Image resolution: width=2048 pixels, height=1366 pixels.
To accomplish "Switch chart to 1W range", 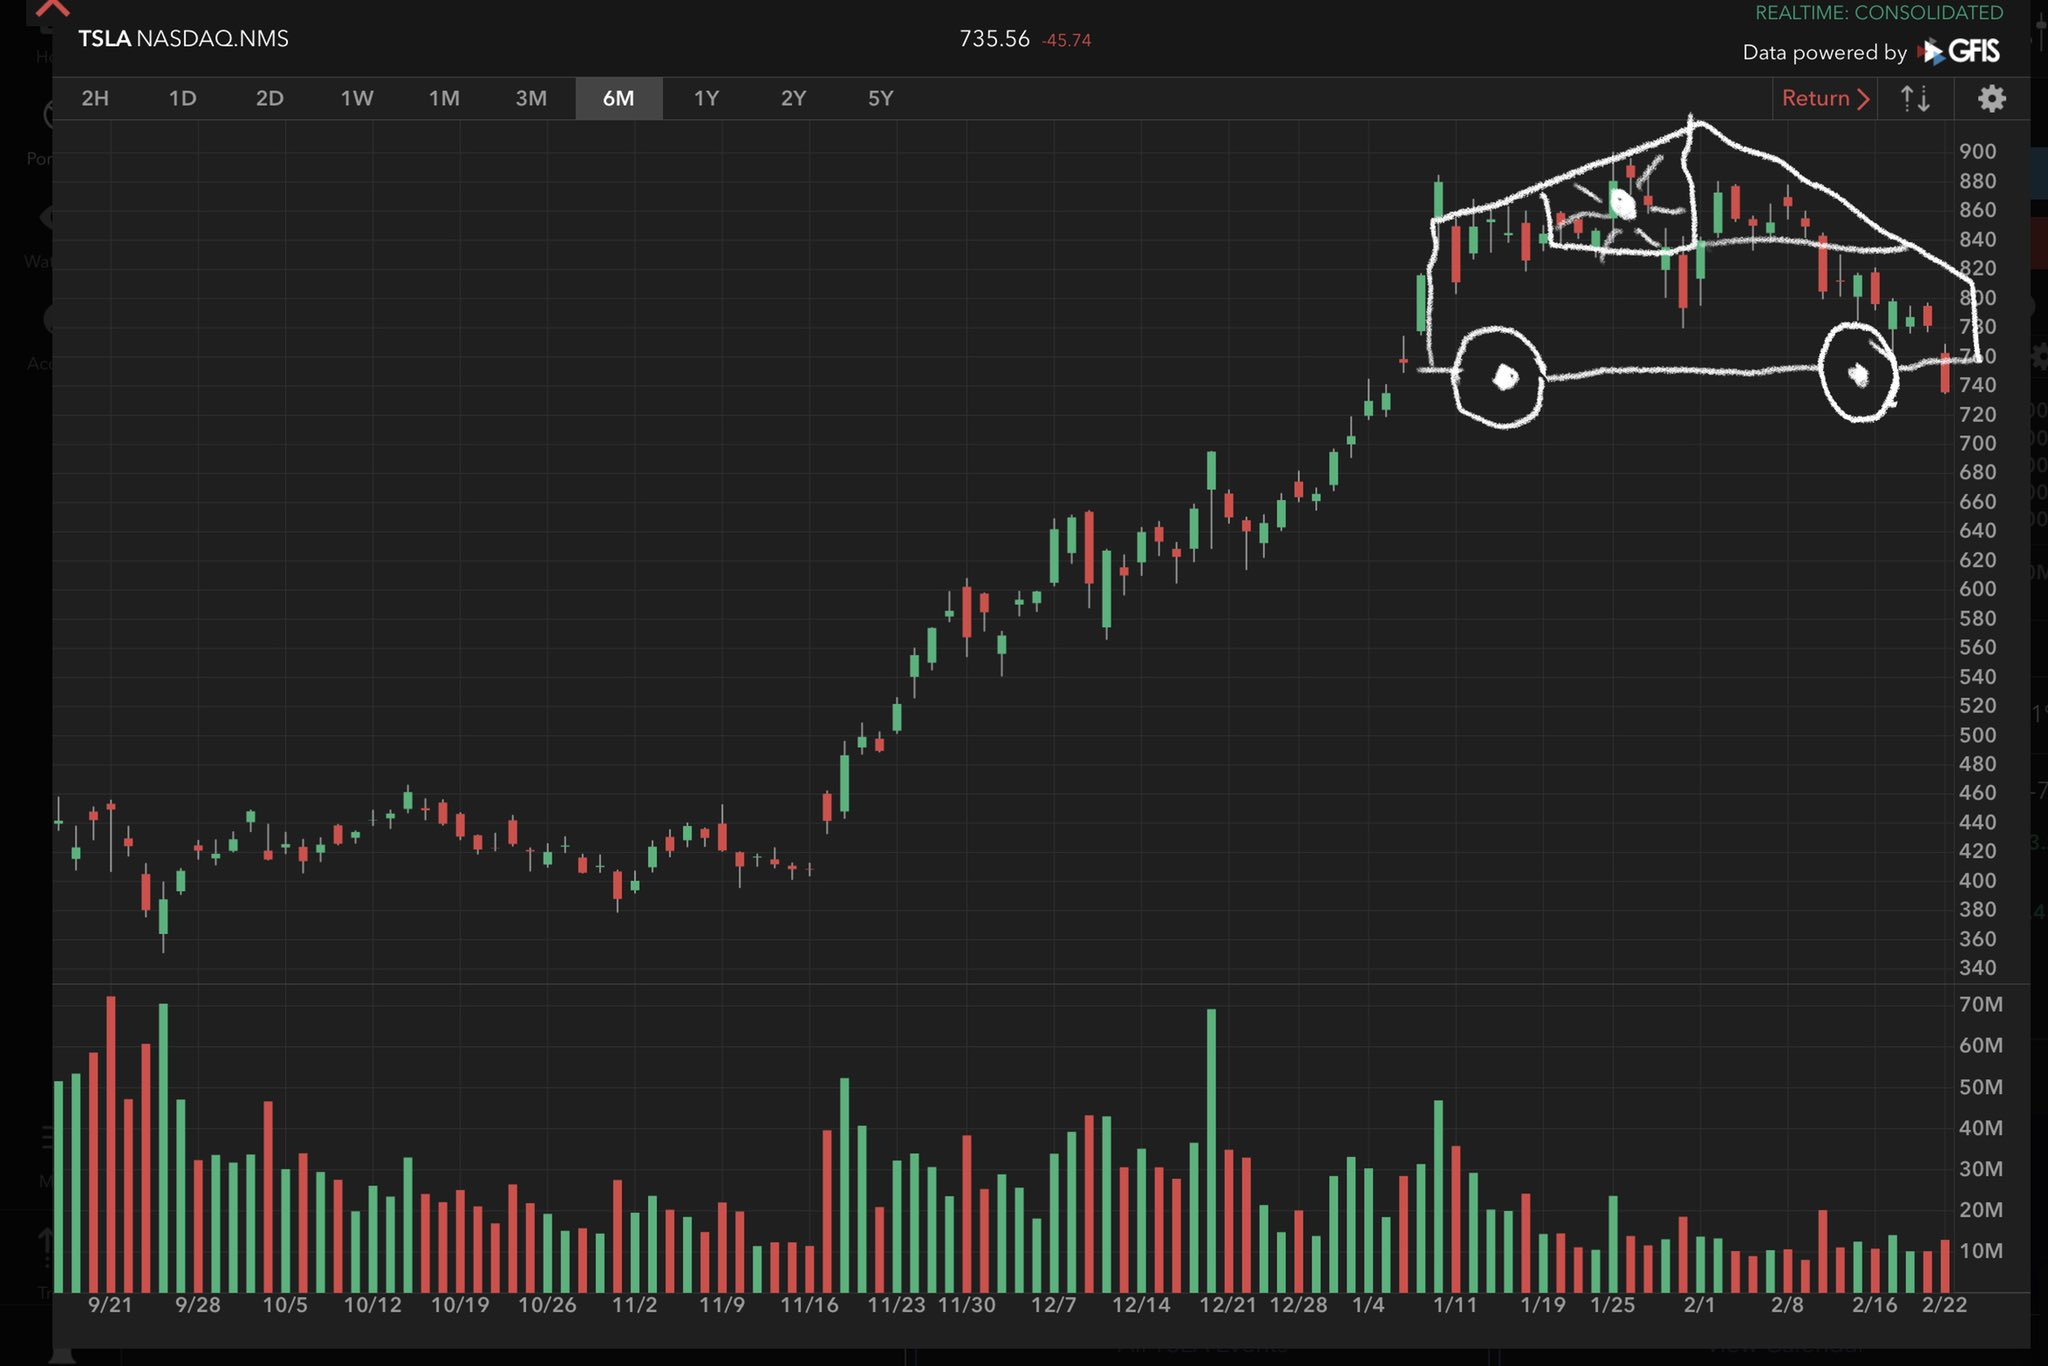I will point(357,98).
